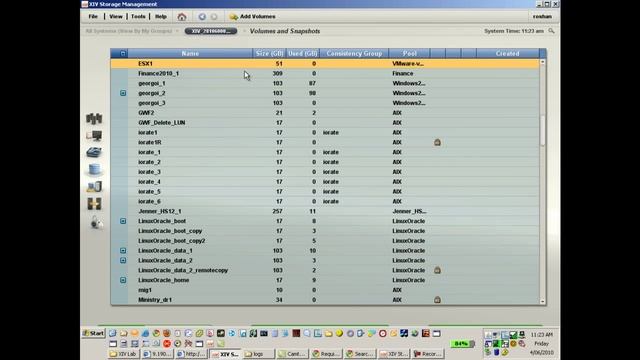The width and height of the screenshot is (640, 360).
Task: Click the System Time display
Action: [x=514, y=31]
